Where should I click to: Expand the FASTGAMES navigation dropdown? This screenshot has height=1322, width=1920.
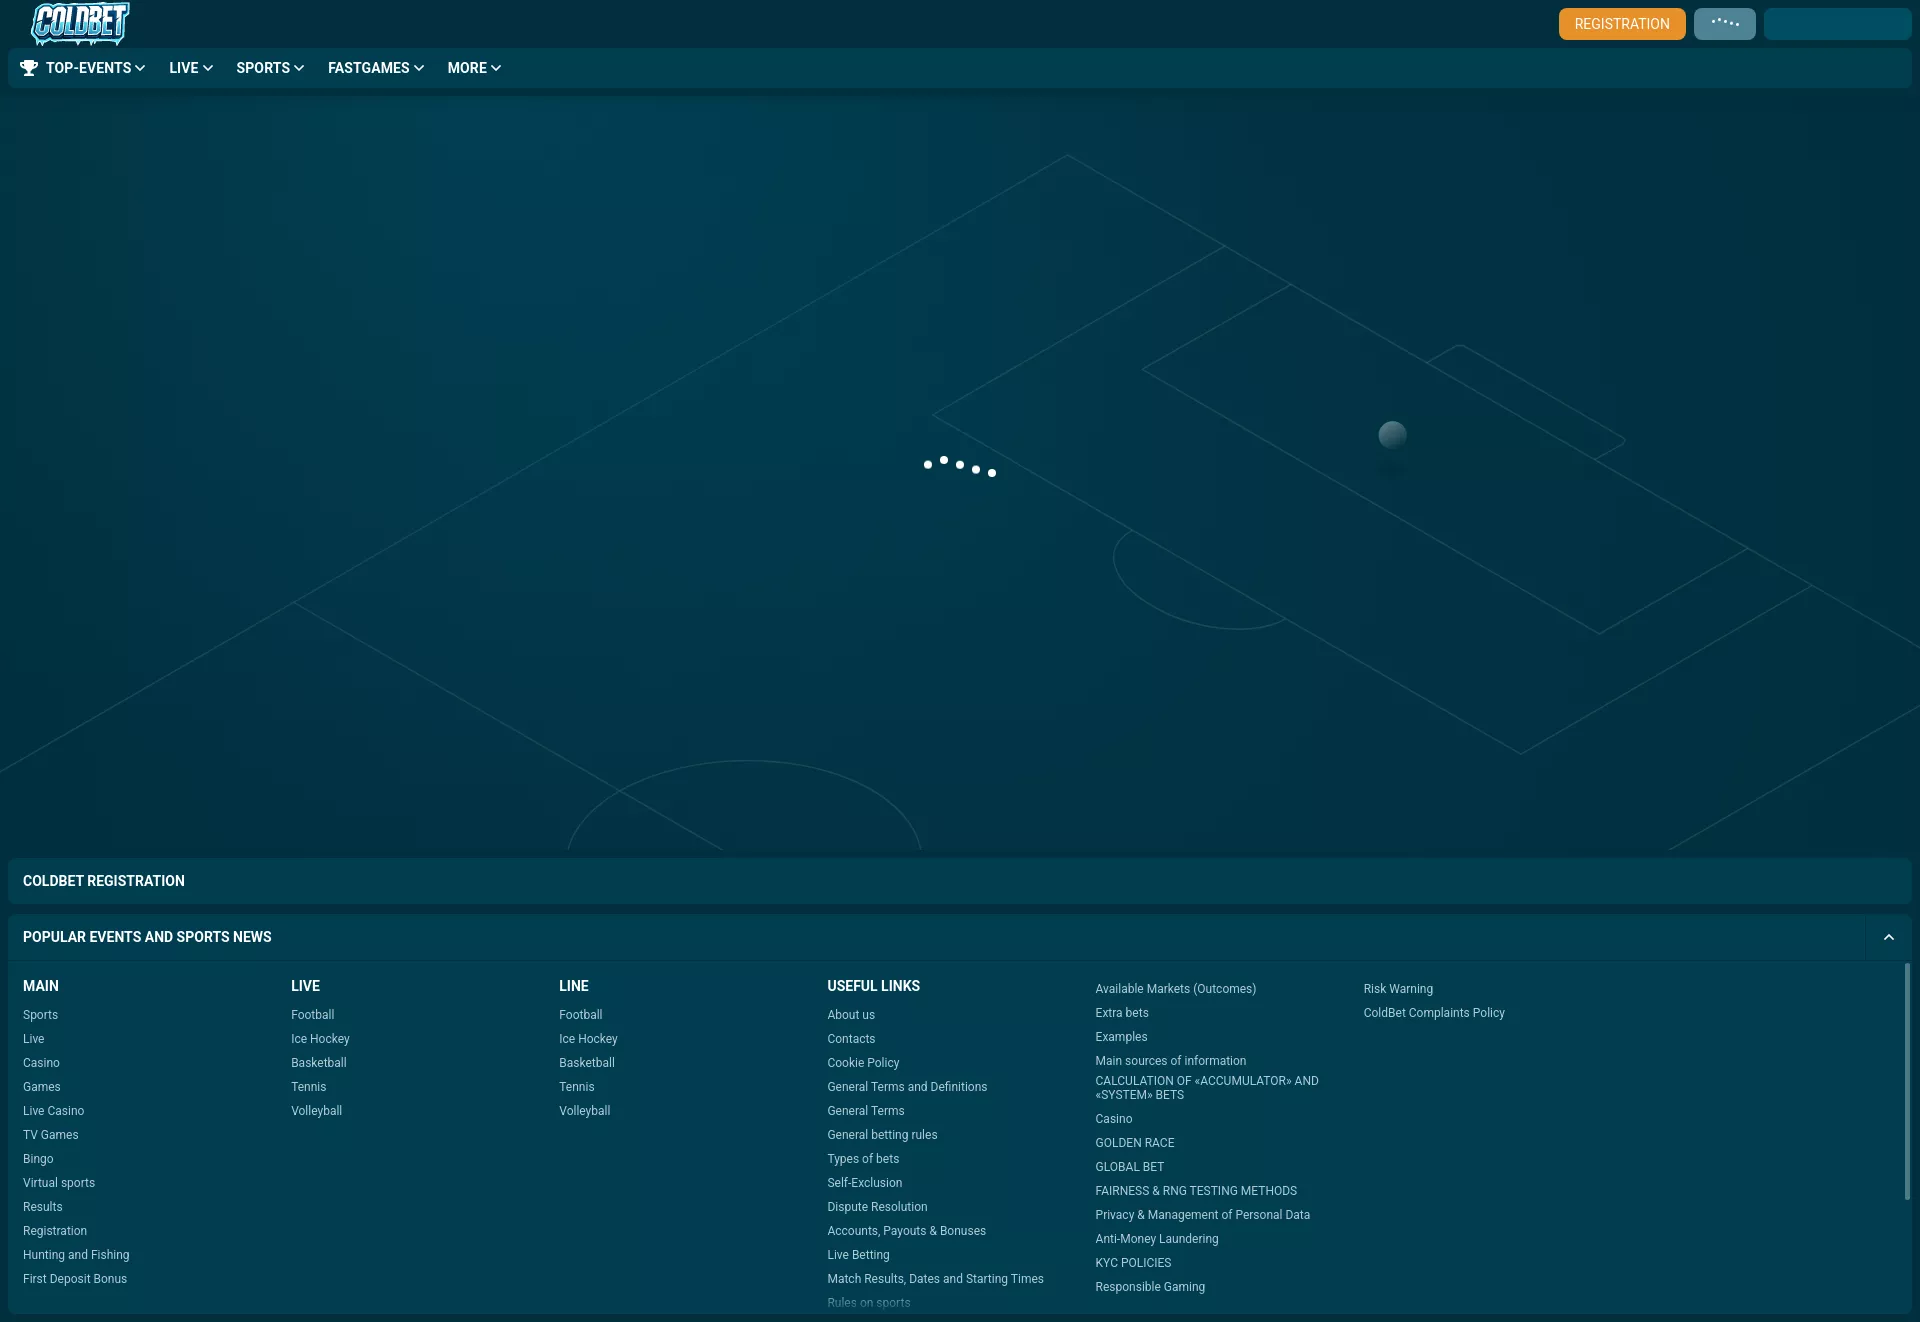click(x=376, y=68)
